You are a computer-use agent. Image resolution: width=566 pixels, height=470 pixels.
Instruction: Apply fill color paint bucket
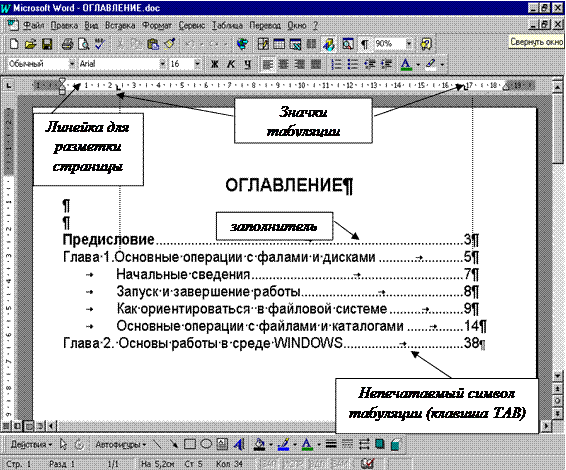(x=260, y=444)
